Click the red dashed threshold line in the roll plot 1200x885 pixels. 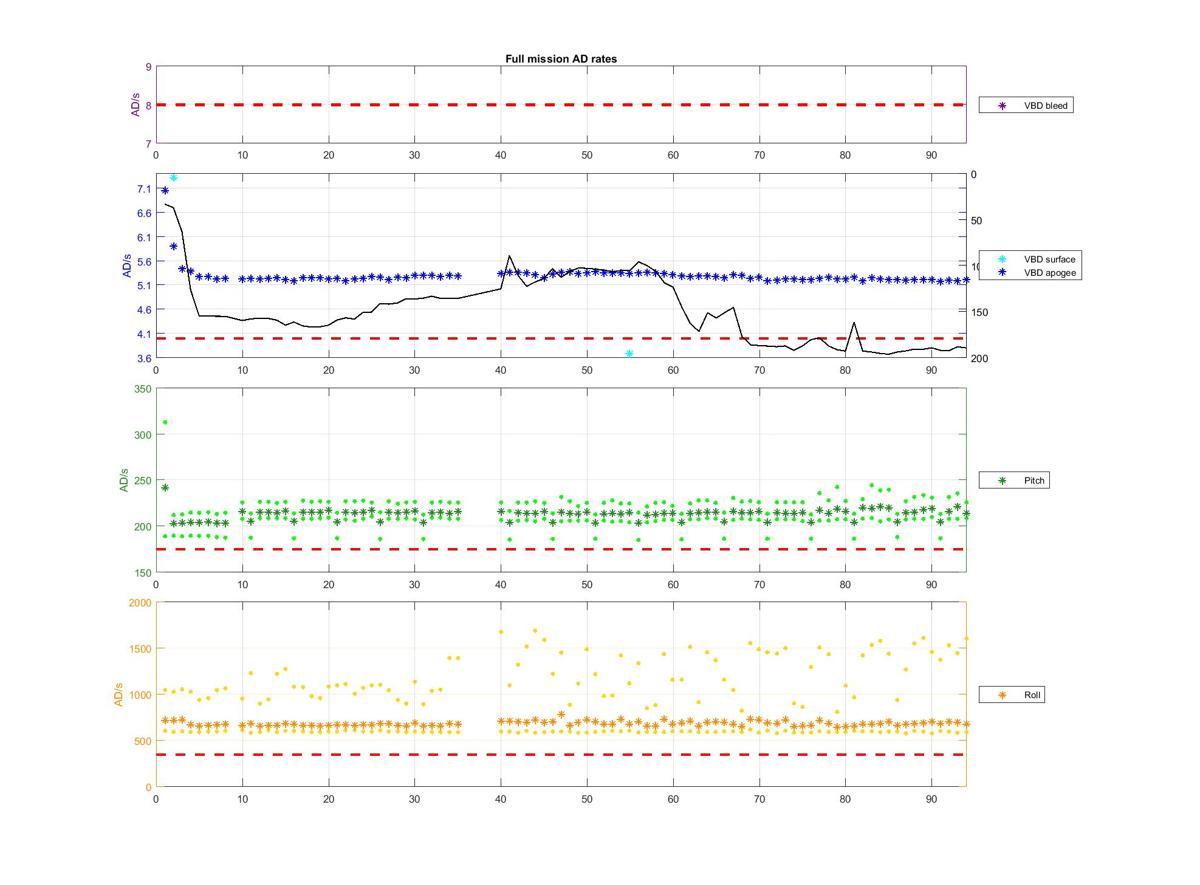pos(560,754)
